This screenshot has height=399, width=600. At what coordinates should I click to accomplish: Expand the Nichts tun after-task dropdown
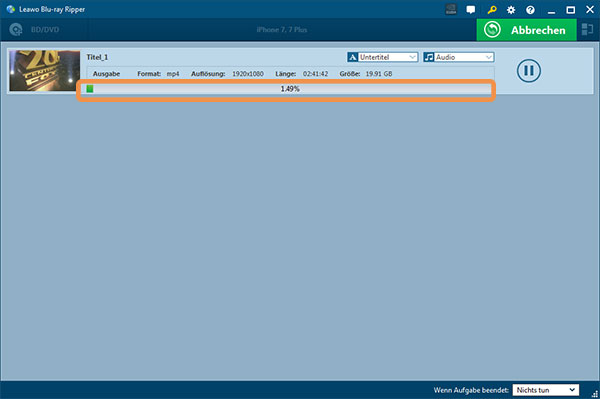(x=546, y=390)
